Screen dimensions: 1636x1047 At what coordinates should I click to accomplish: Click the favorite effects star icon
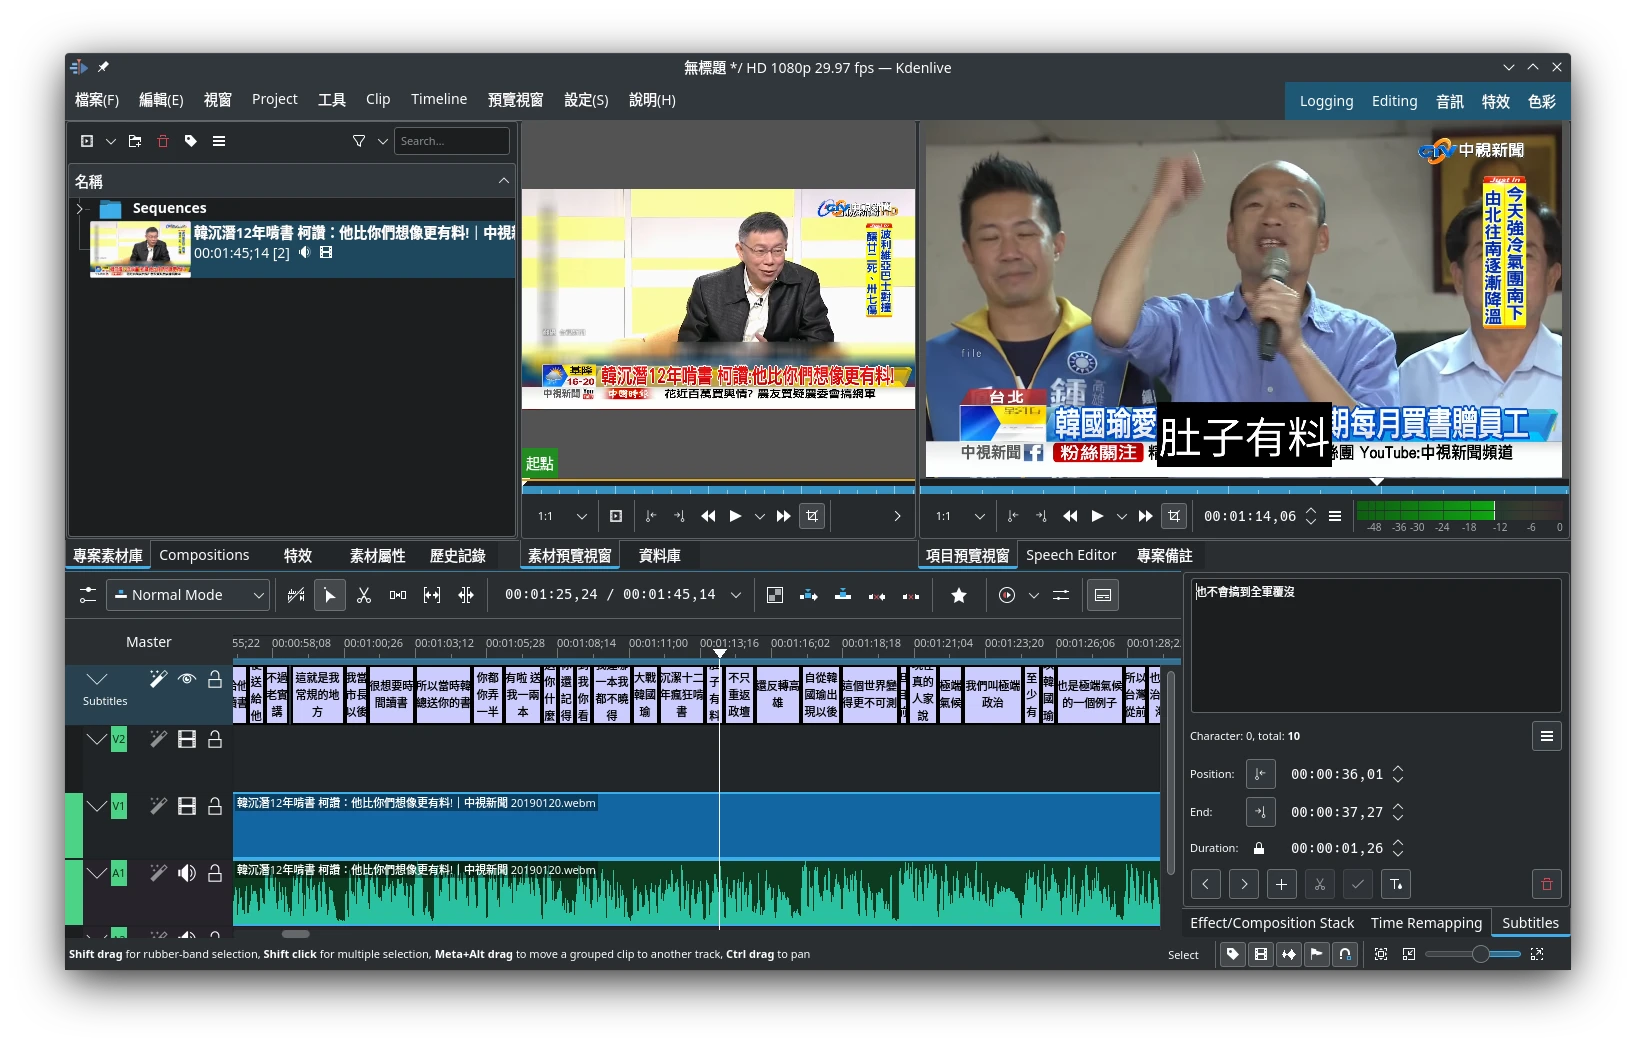[x=958, y=595]
